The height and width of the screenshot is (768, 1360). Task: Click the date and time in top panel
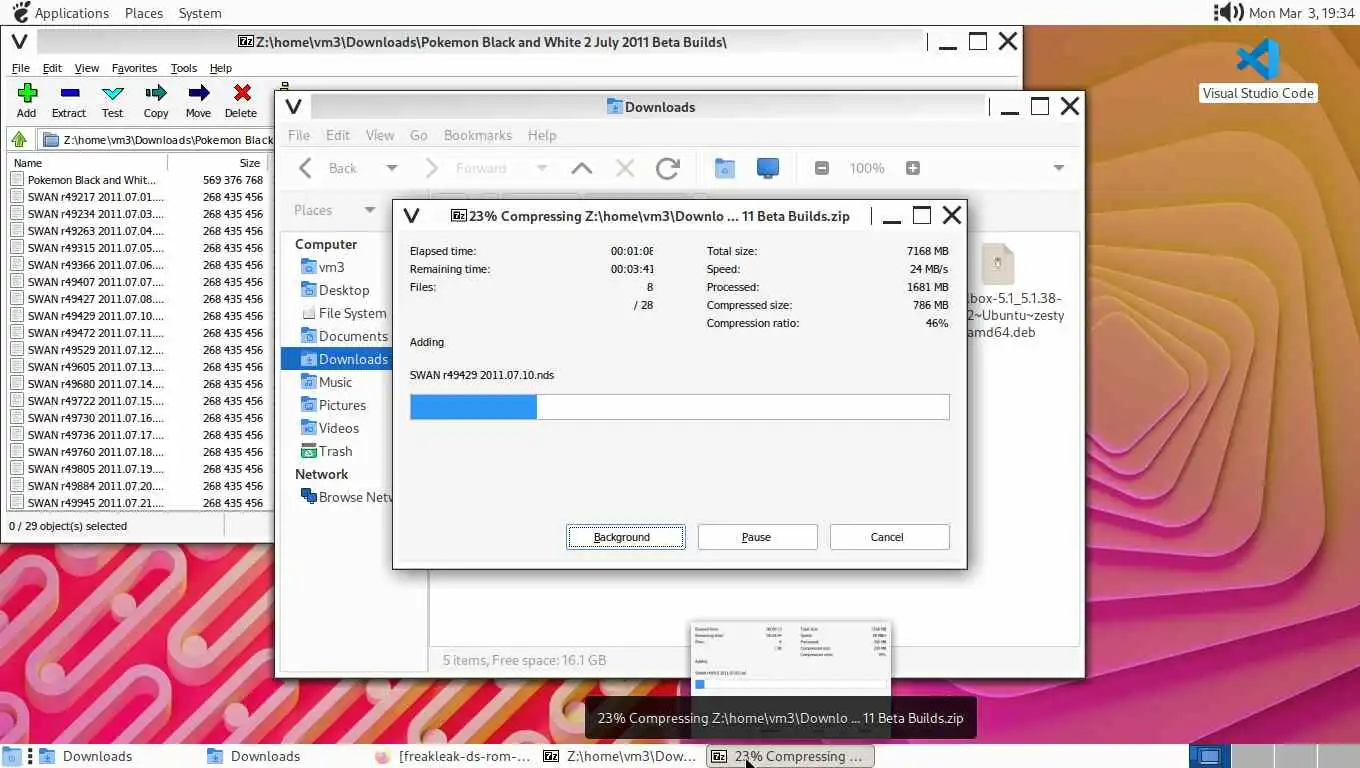[x=1301, y=13]
